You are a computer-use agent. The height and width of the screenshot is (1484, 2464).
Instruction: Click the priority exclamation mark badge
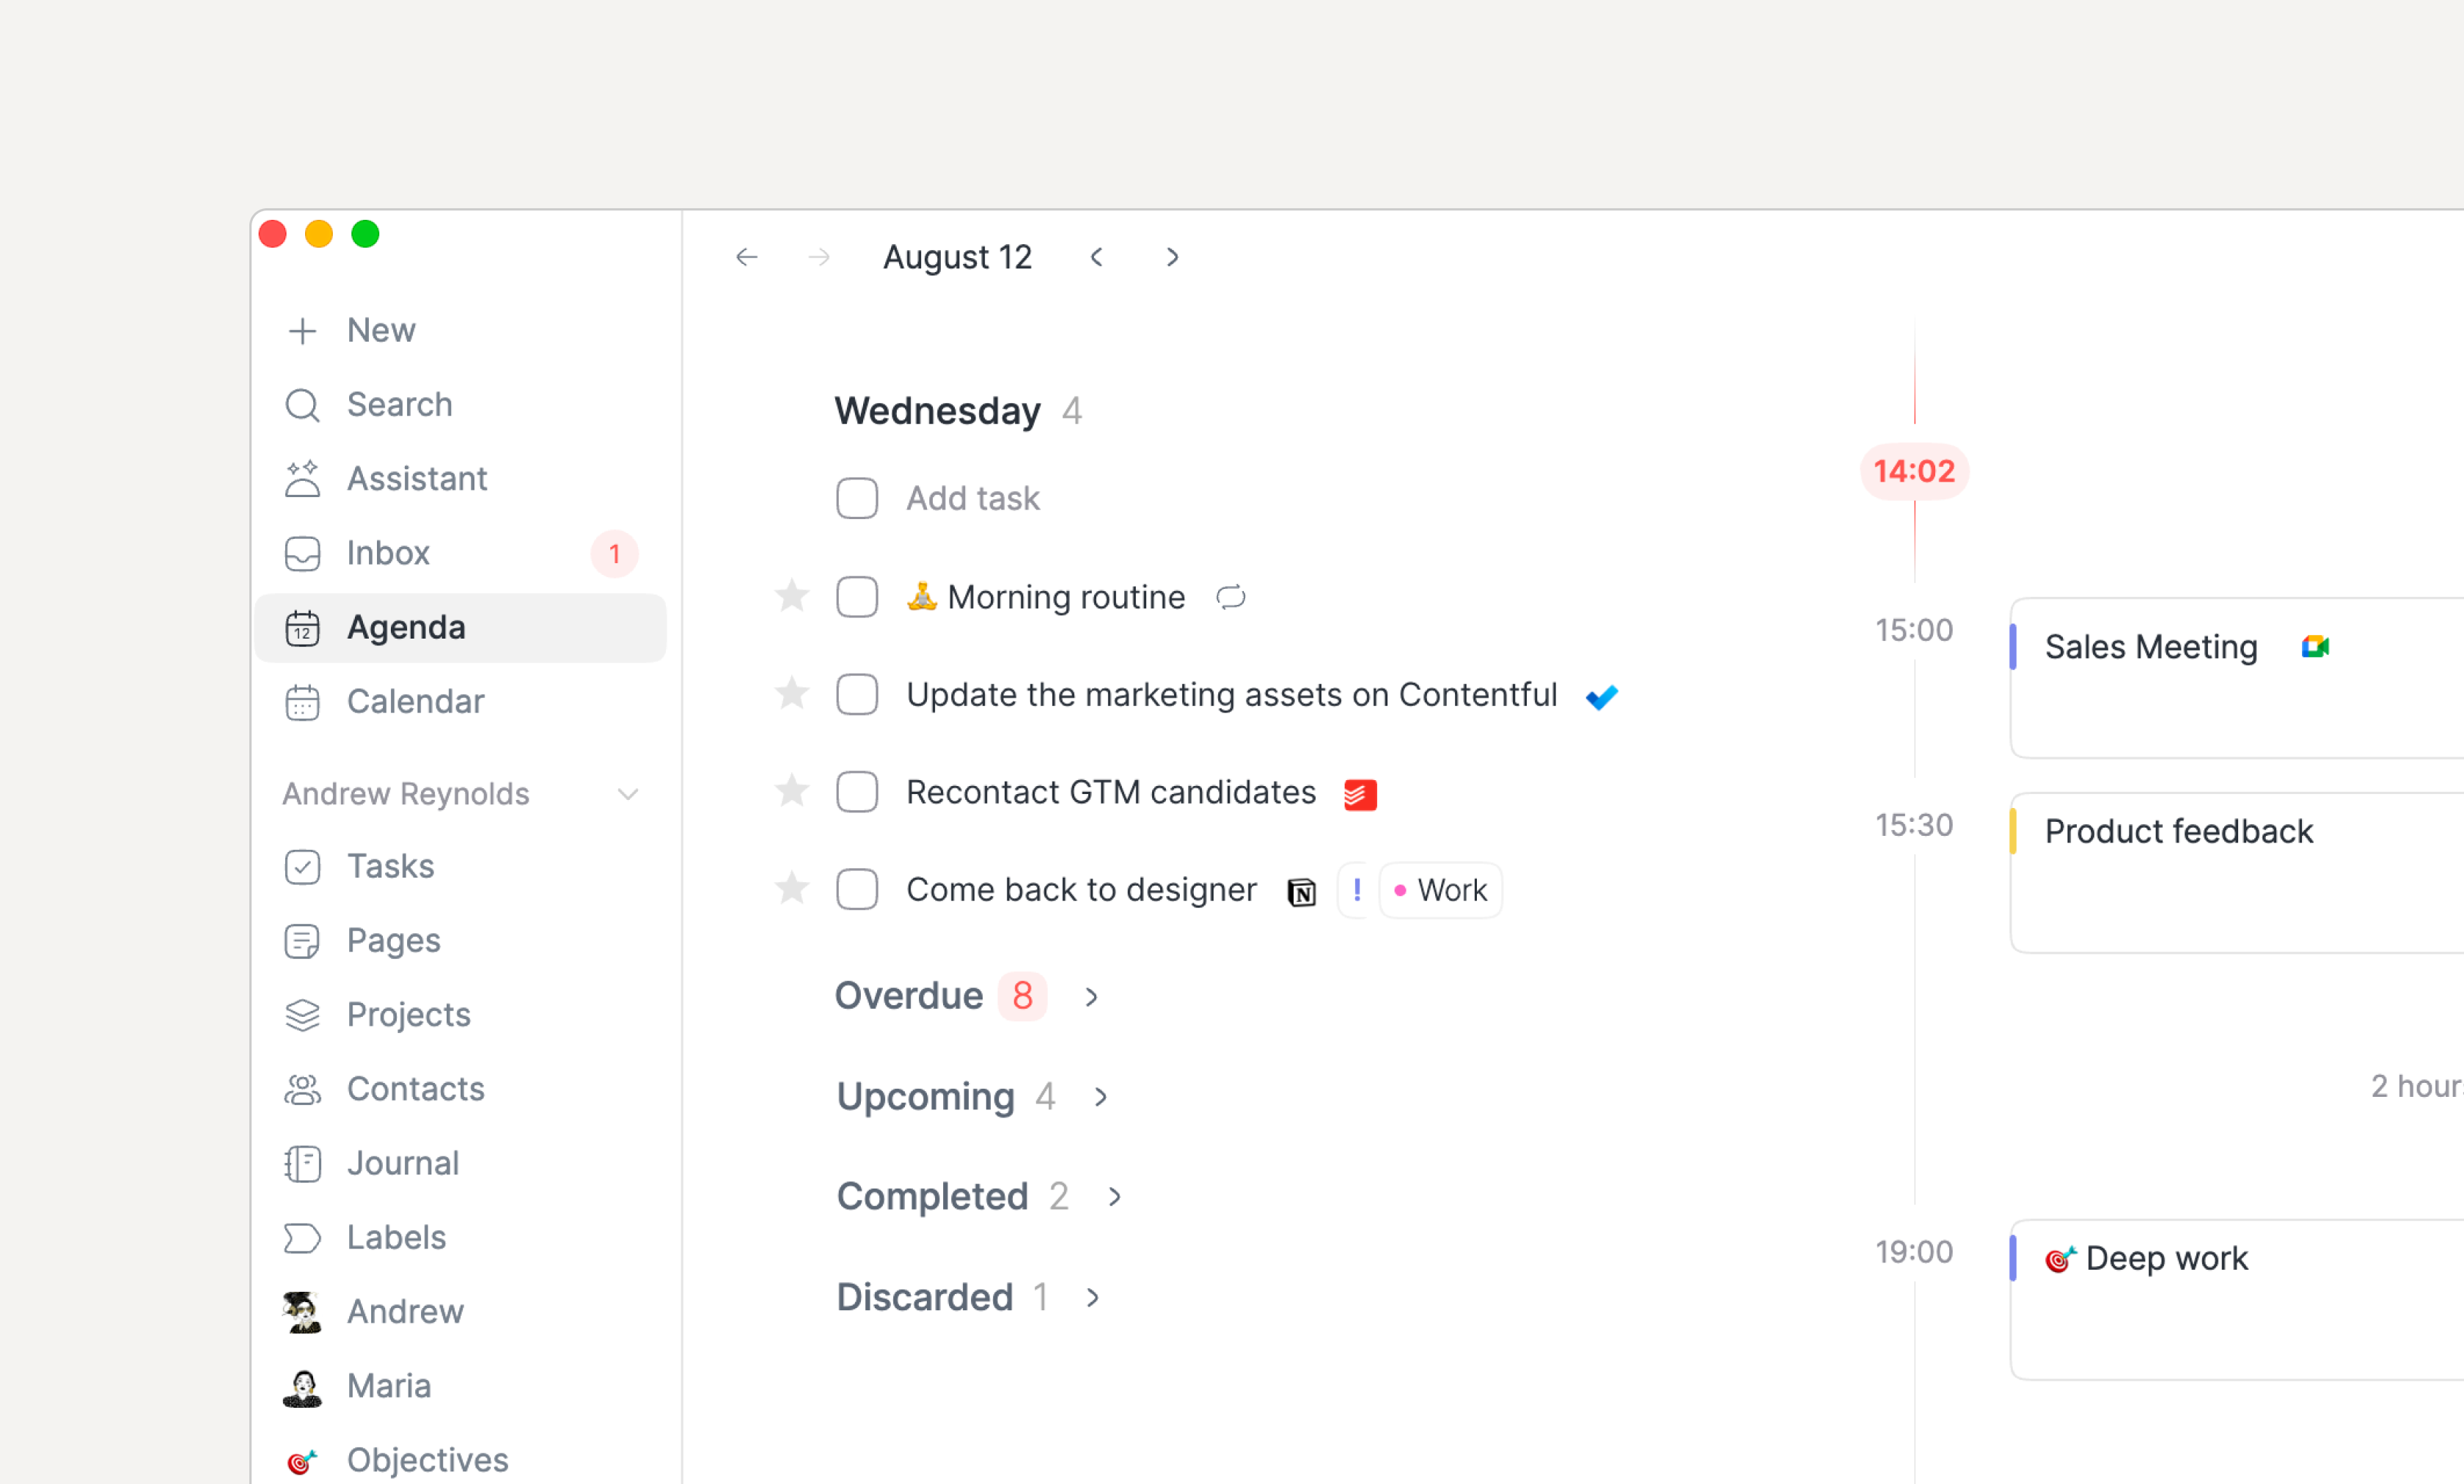click(x=1356, y=889)
